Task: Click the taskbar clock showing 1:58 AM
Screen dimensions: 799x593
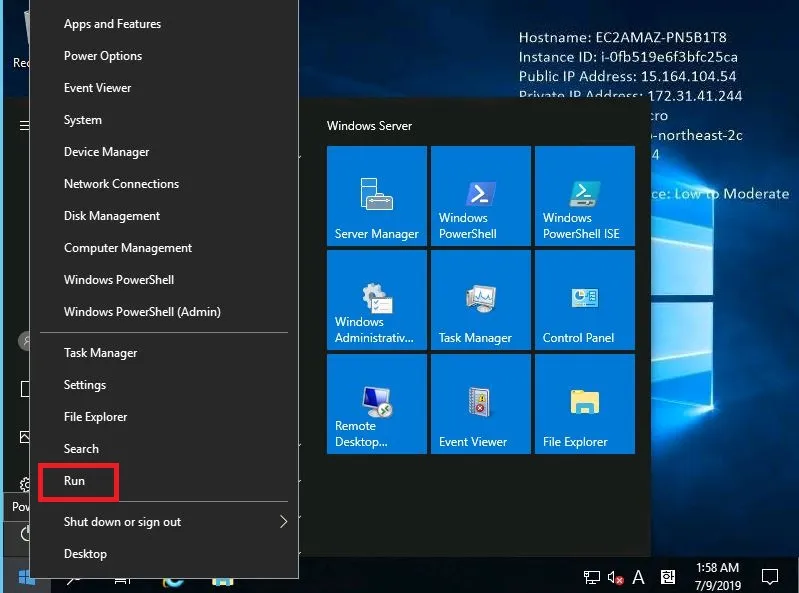Action: pyautogui.click(x=715, y=577)
